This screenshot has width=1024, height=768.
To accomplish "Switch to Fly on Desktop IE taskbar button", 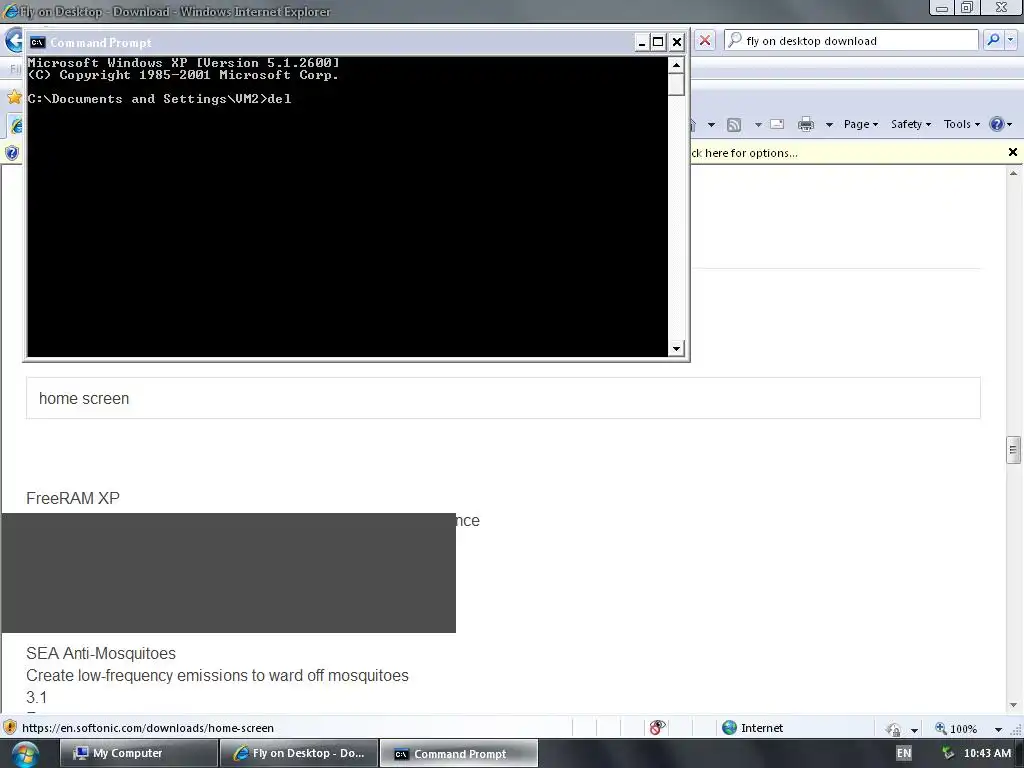I will pyautogui.click(x=299, y=753).
